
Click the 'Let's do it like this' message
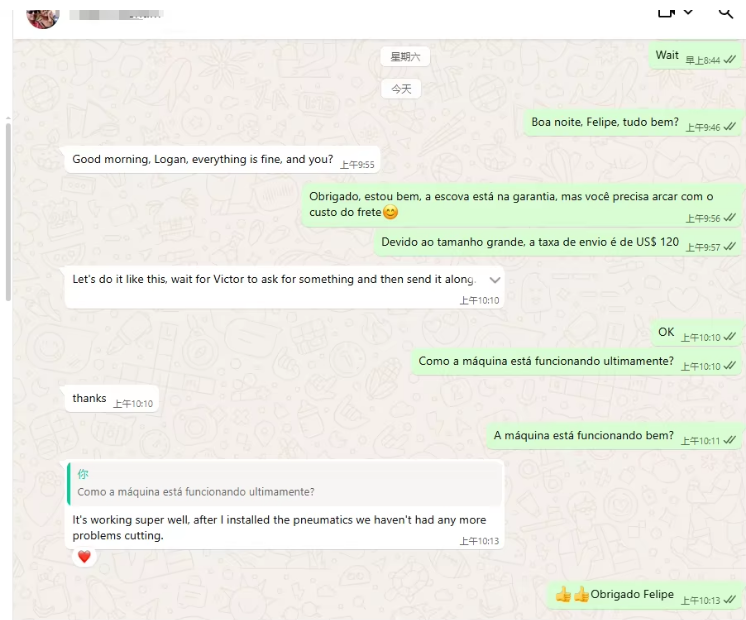click(x=285, y=288)
